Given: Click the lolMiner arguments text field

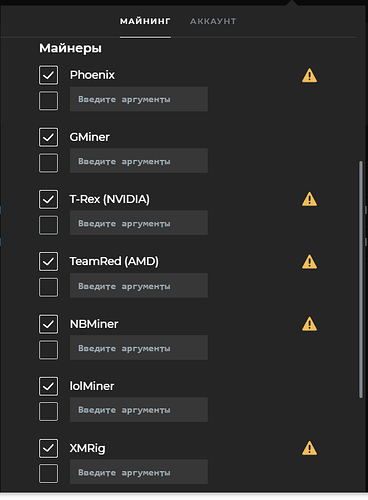Looking at the screenshot, I should [x=139, y=410].
